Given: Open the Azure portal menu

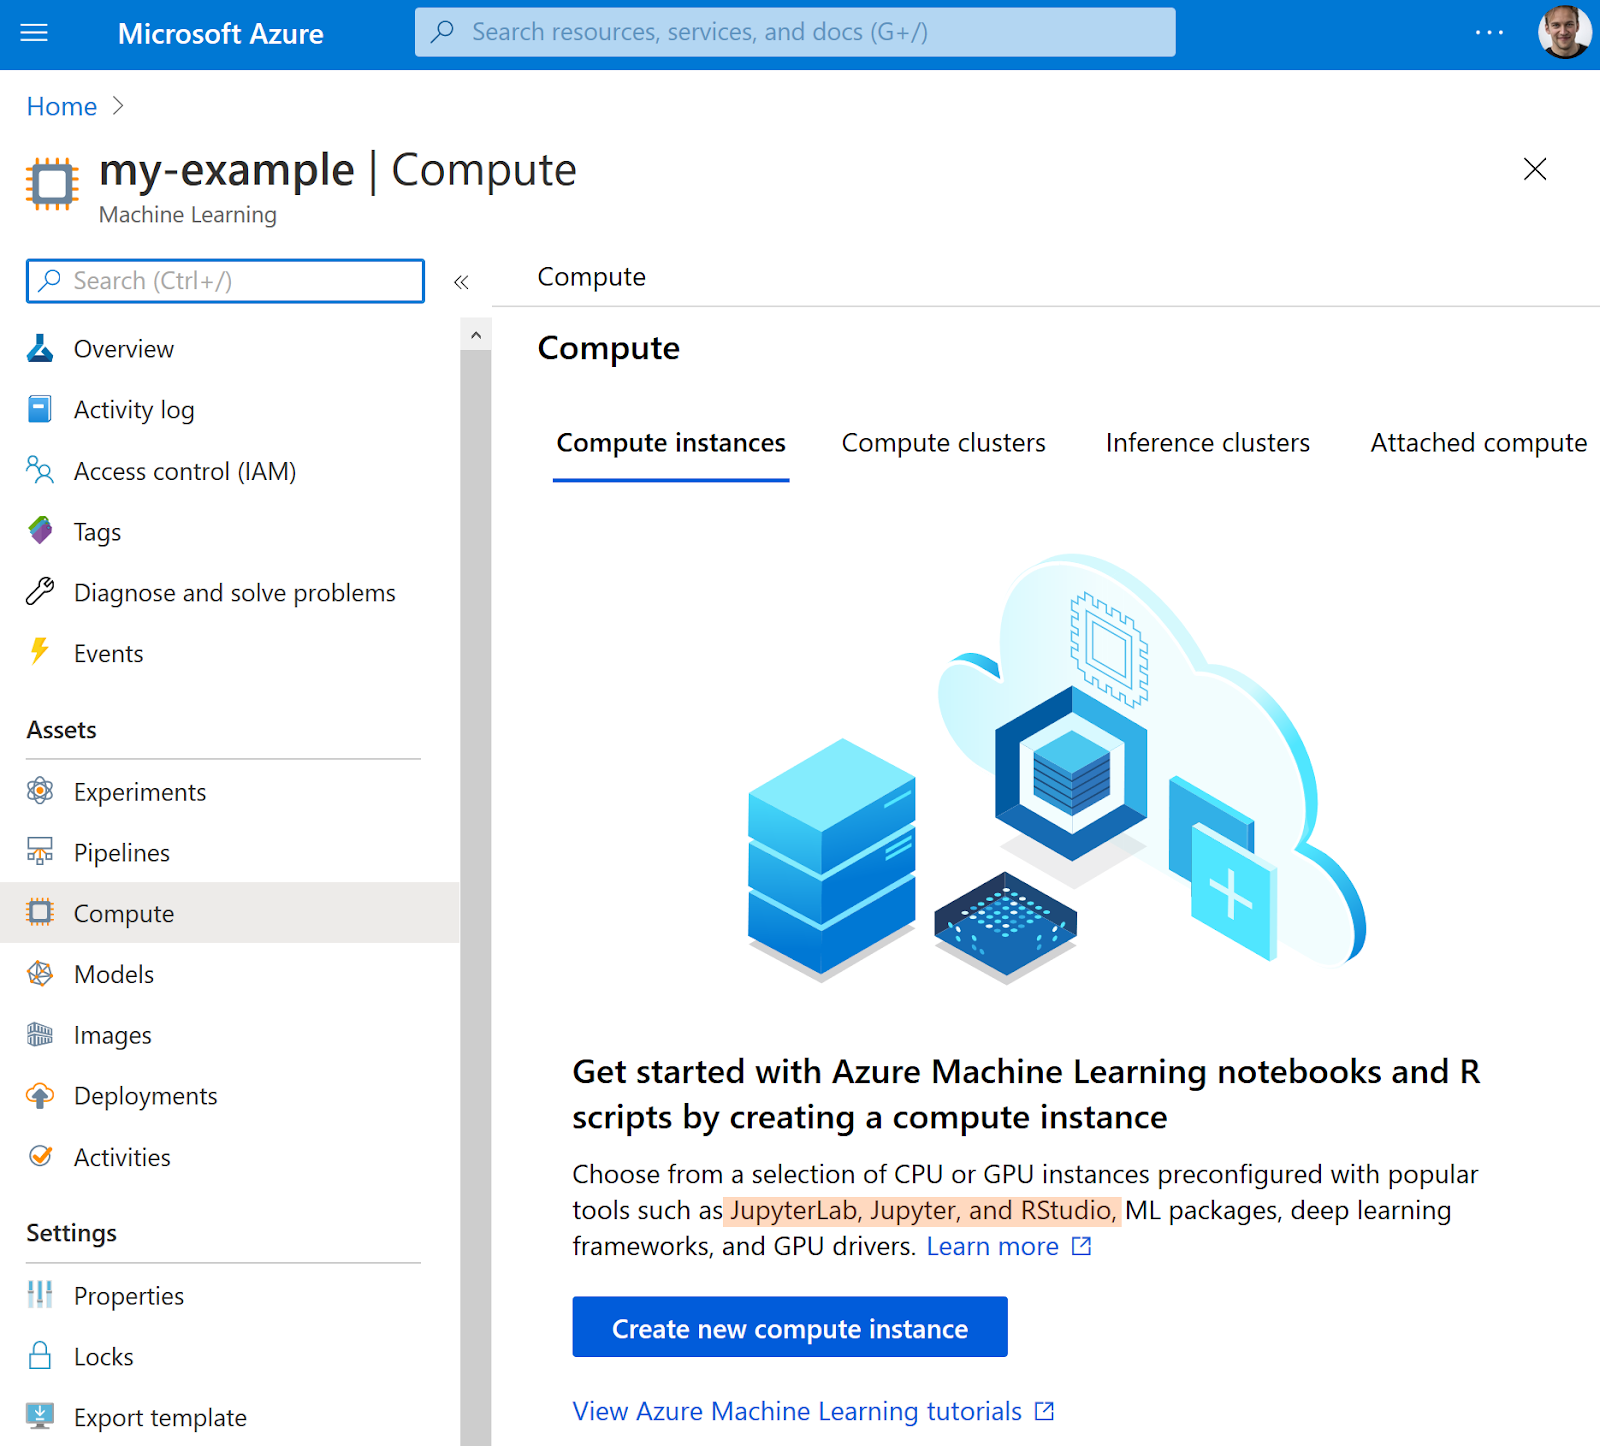Looking at the screenshot, I should (34, 33).
